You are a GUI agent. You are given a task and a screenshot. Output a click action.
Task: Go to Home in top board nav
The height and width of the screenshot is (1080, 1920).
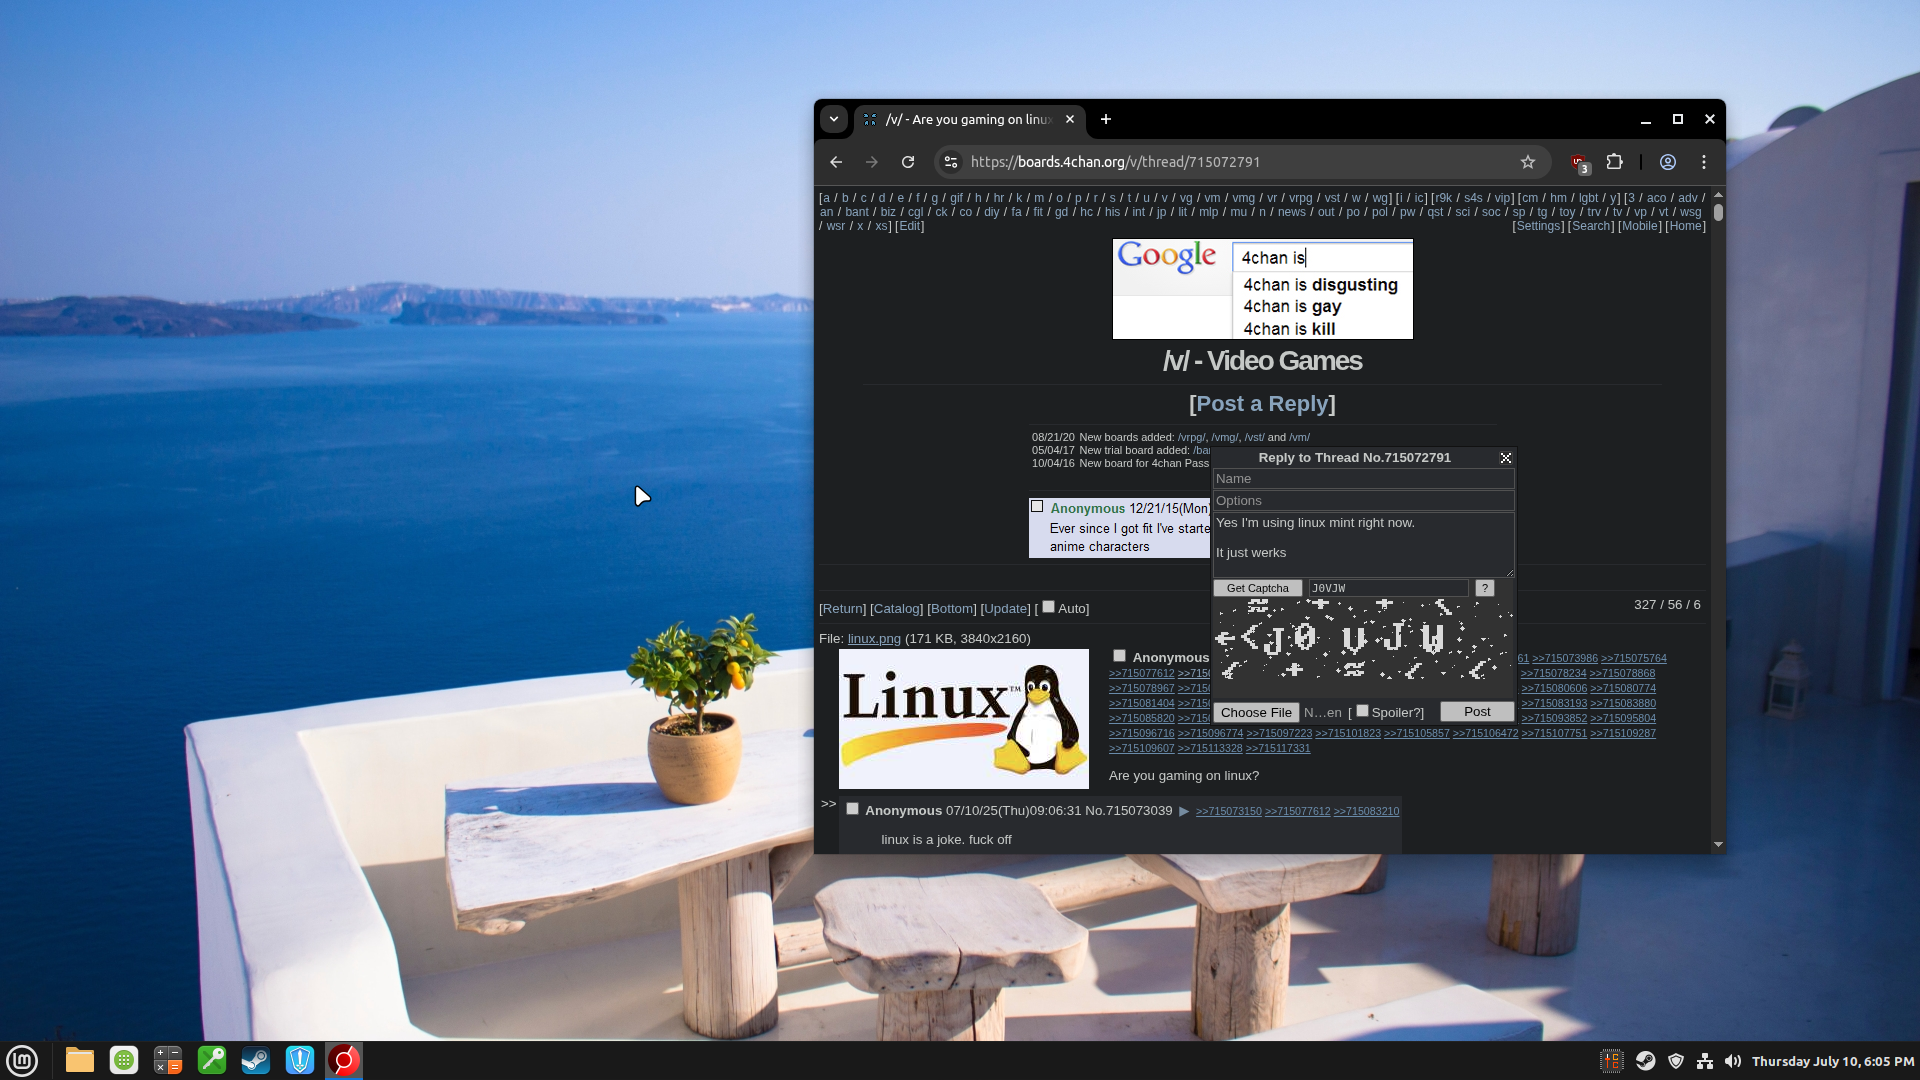click(1685, 226)
